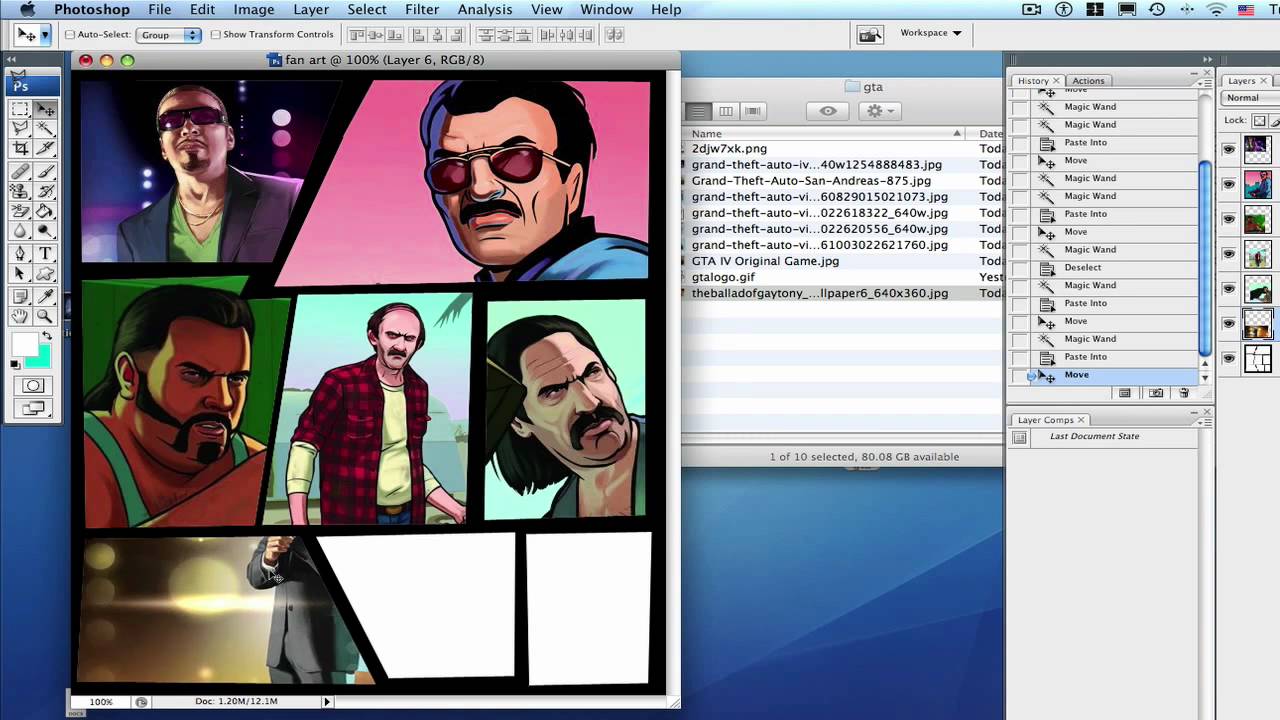
Task: Hide the bottom panel-frame layer's eye icon
Action: point(1229,359)
